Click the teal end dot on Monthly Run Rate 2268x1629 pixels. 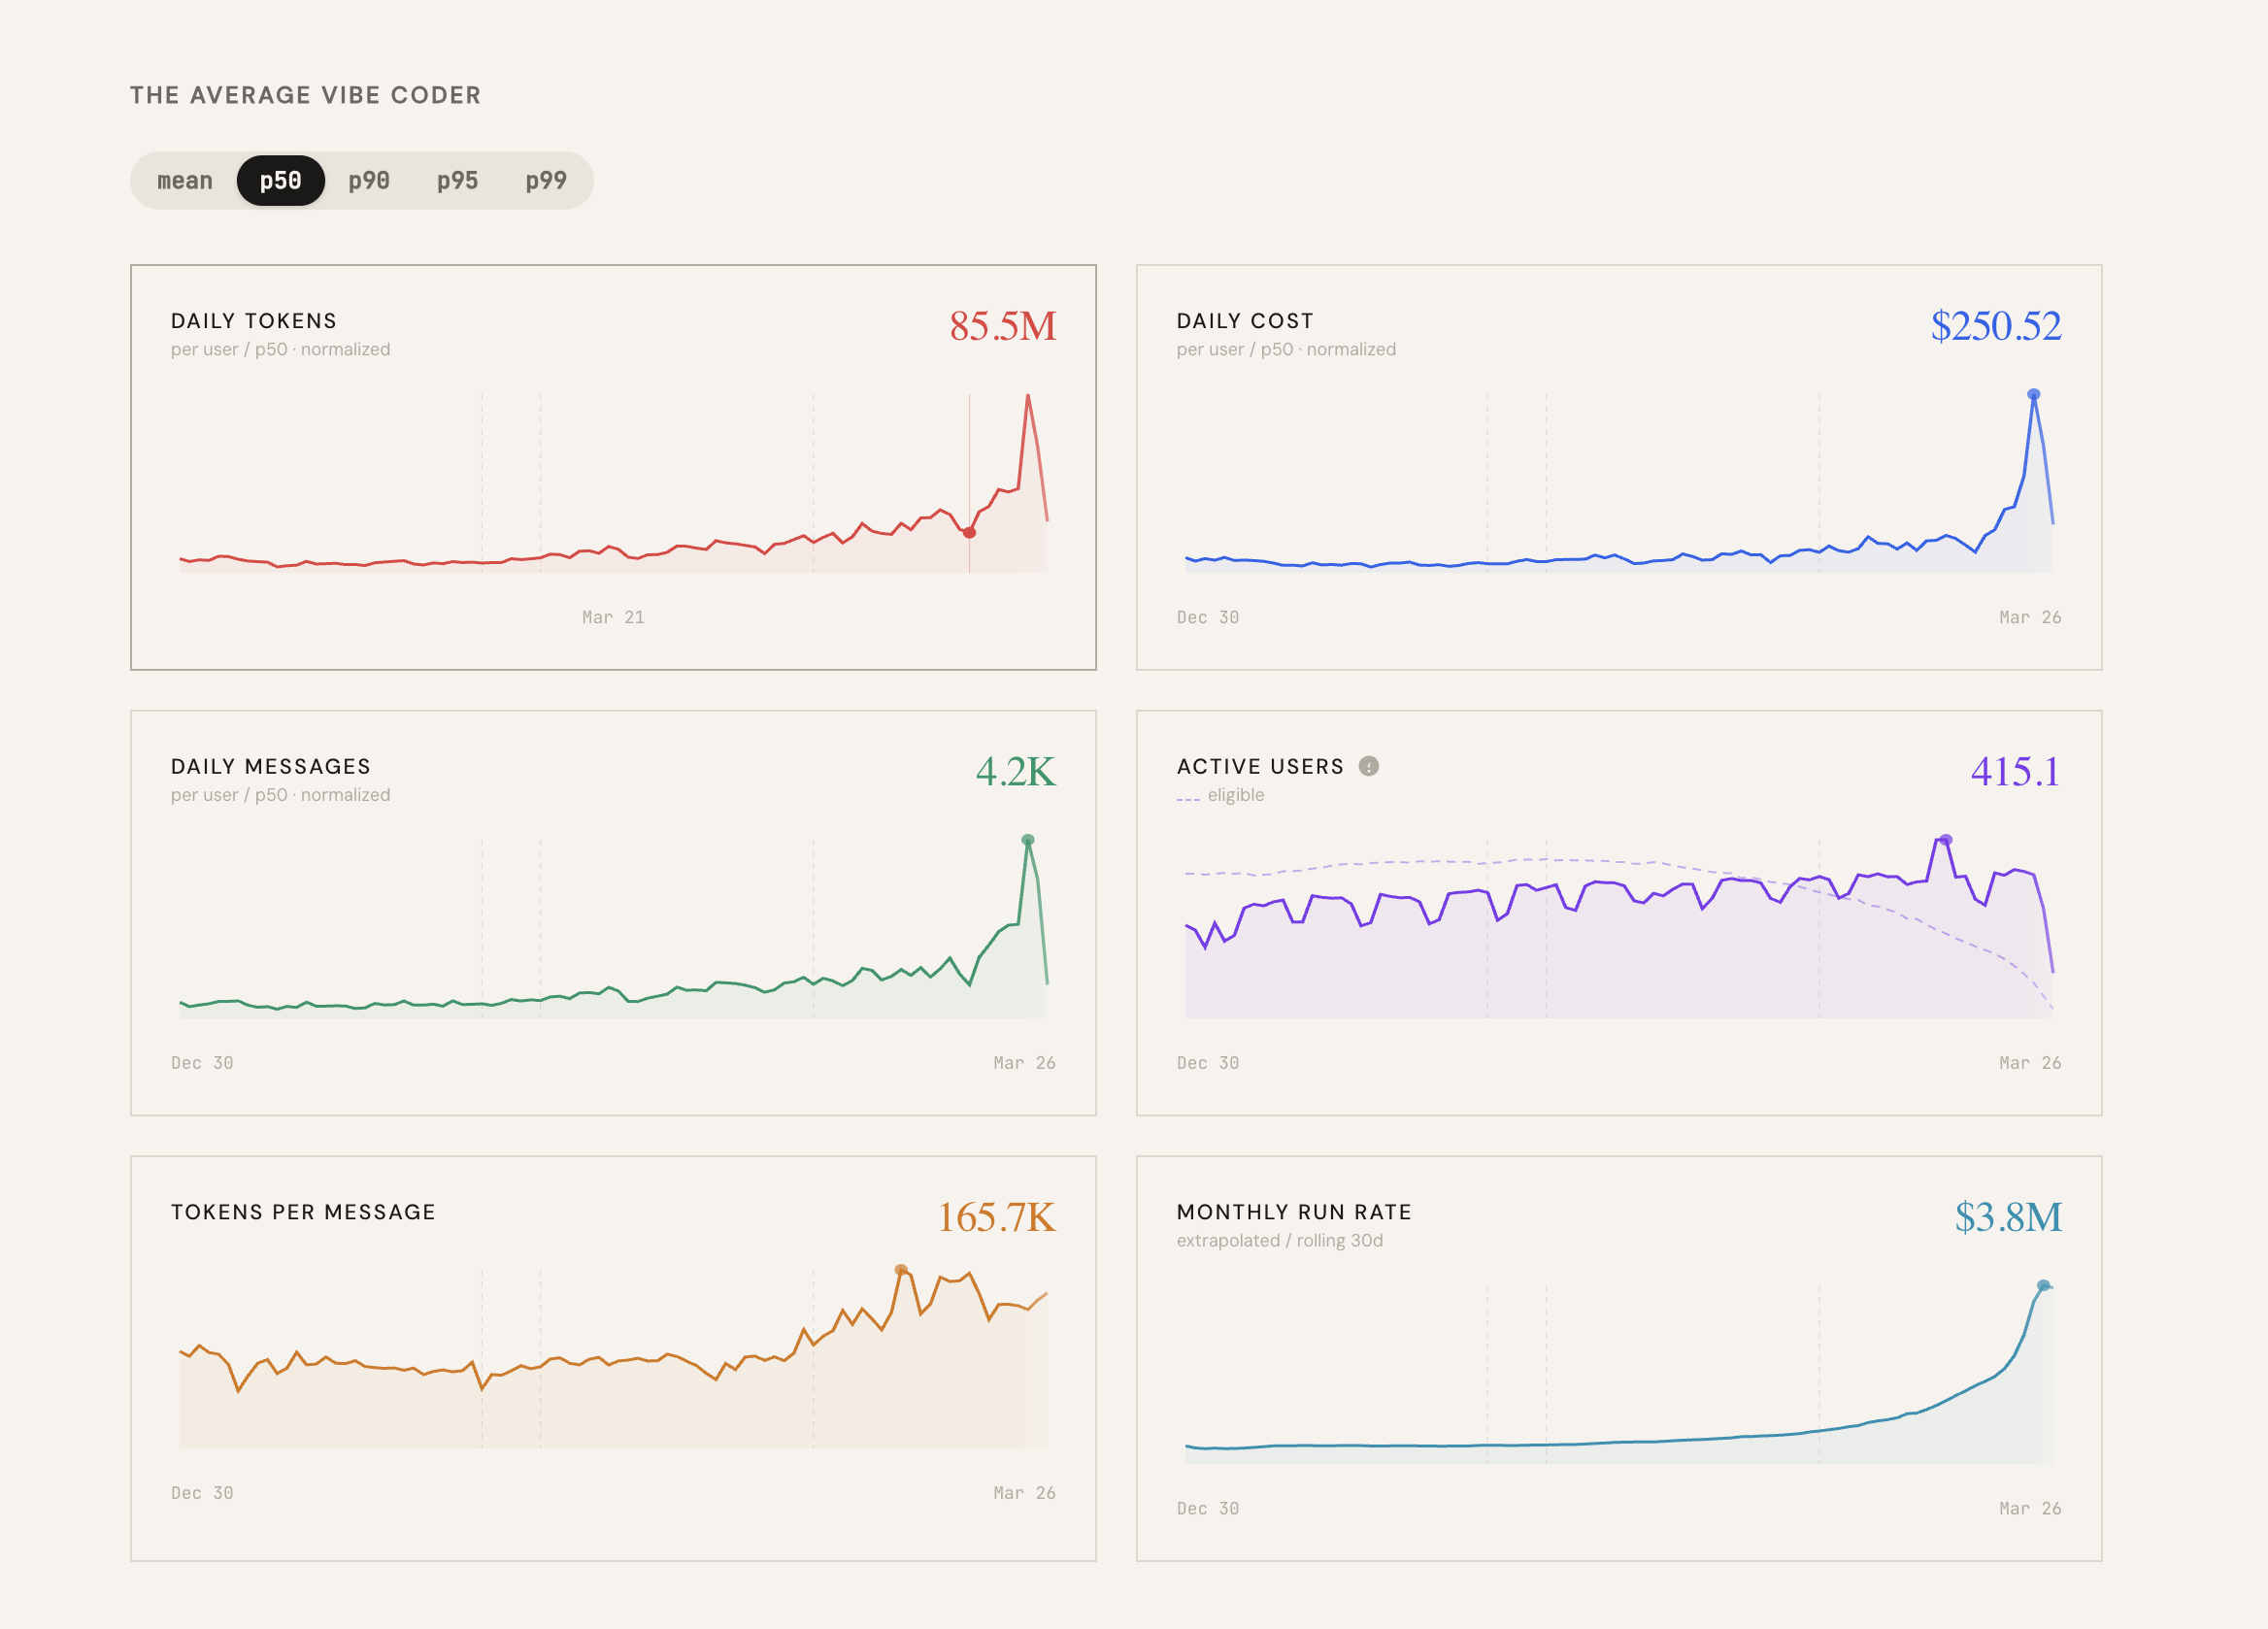(x=2043, y=1286)
